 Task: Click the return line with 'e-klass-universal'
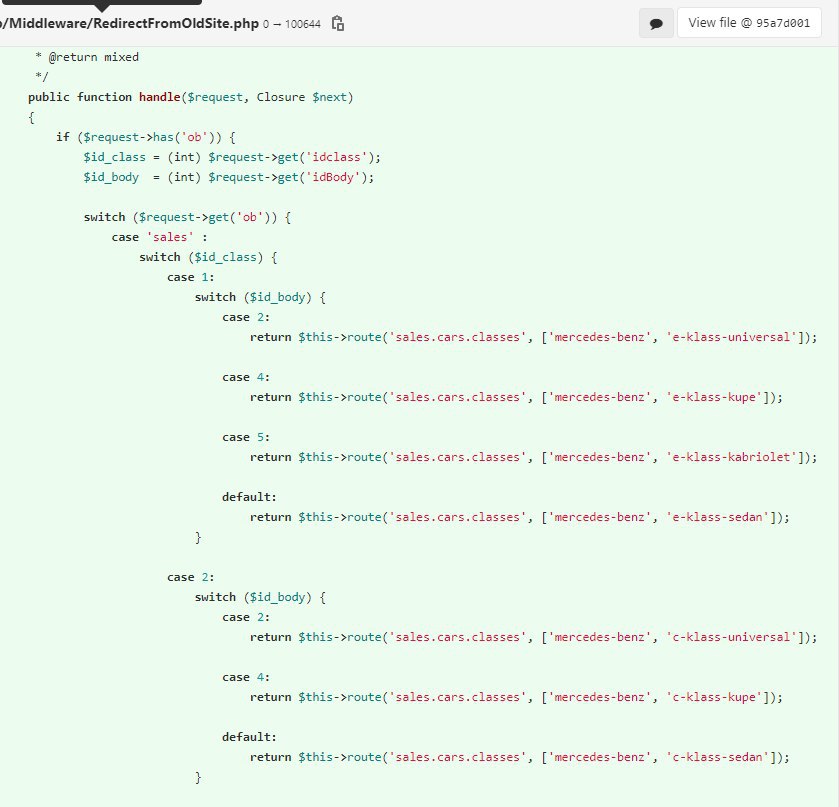click(533, 337)
